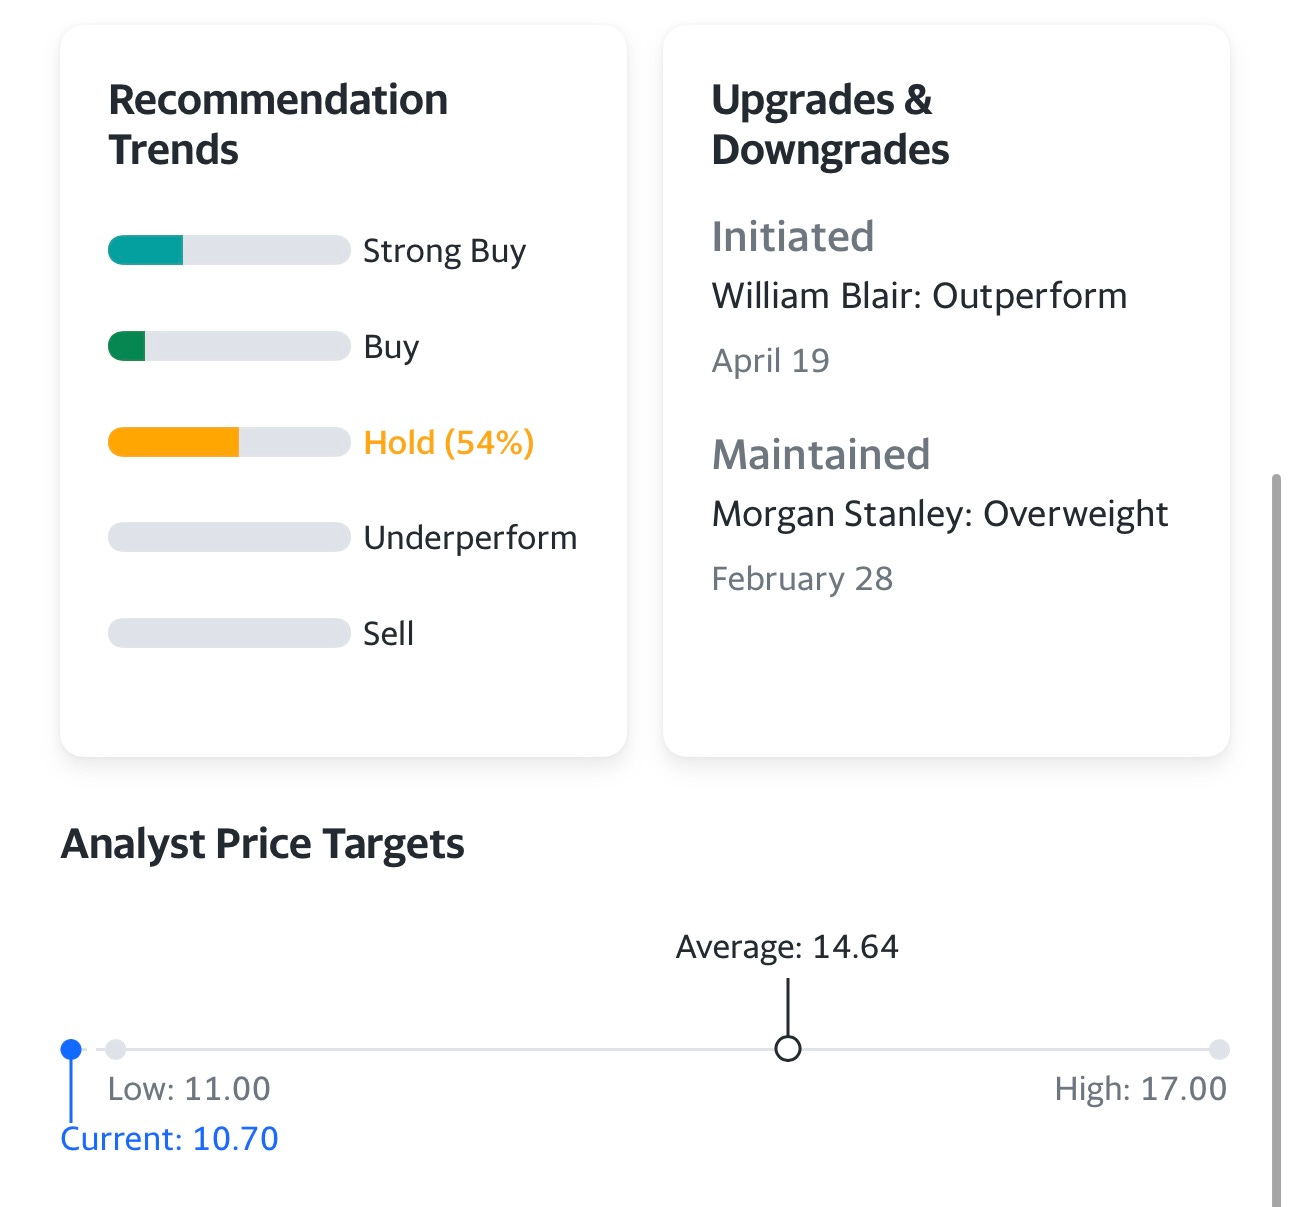Click the empty Underperform bar
Image resolution: width=1290 pixels, height=1207 pixels.
point(229,537)
